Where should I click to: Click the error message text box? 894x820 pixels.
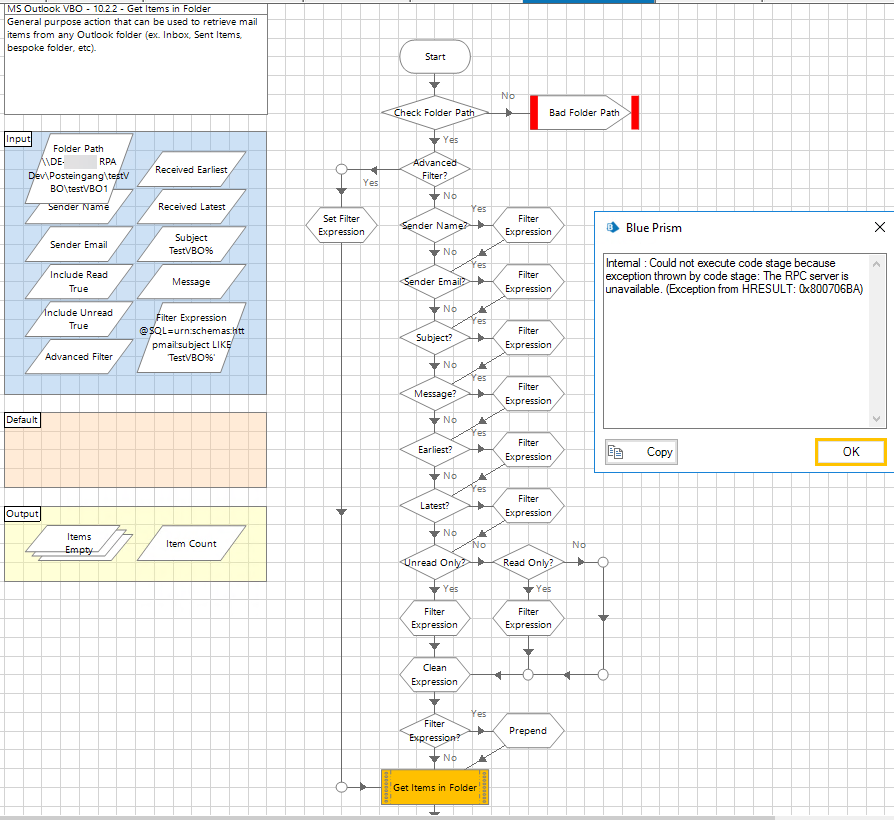(737, 340)
